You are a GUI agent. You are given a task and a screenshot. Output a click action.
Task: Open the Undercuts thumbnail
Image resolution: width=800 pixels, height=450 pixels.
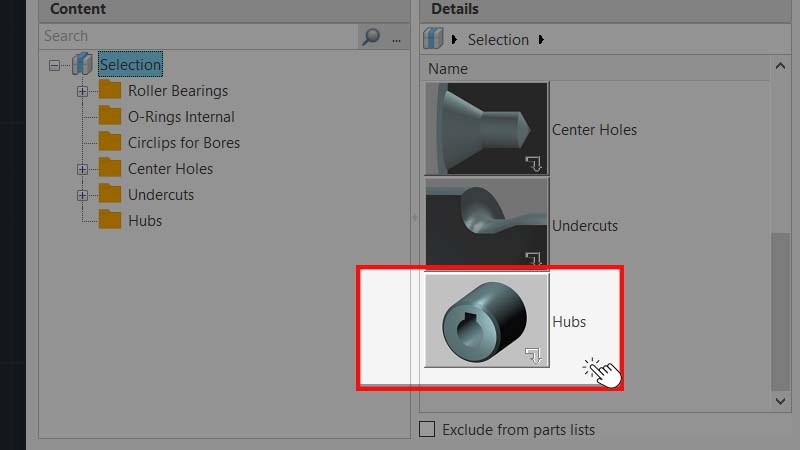[x=487, y=223]
